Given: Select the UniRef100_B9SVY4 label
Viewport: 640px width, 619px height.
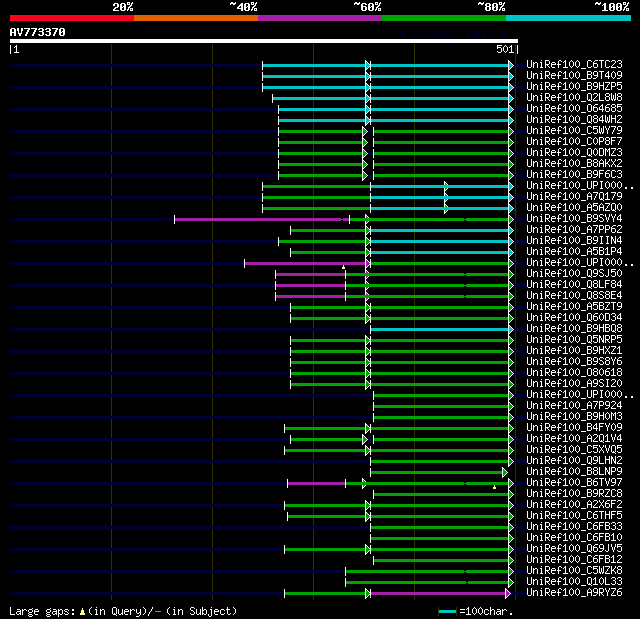Looking at the screenshot, I should pos(574,219).
